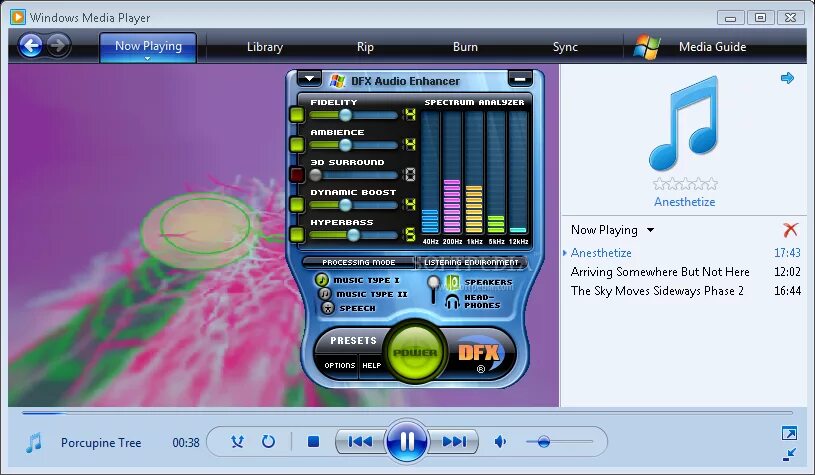
Task: Click the Hyperbass slider knob
Action: [353, 235]
